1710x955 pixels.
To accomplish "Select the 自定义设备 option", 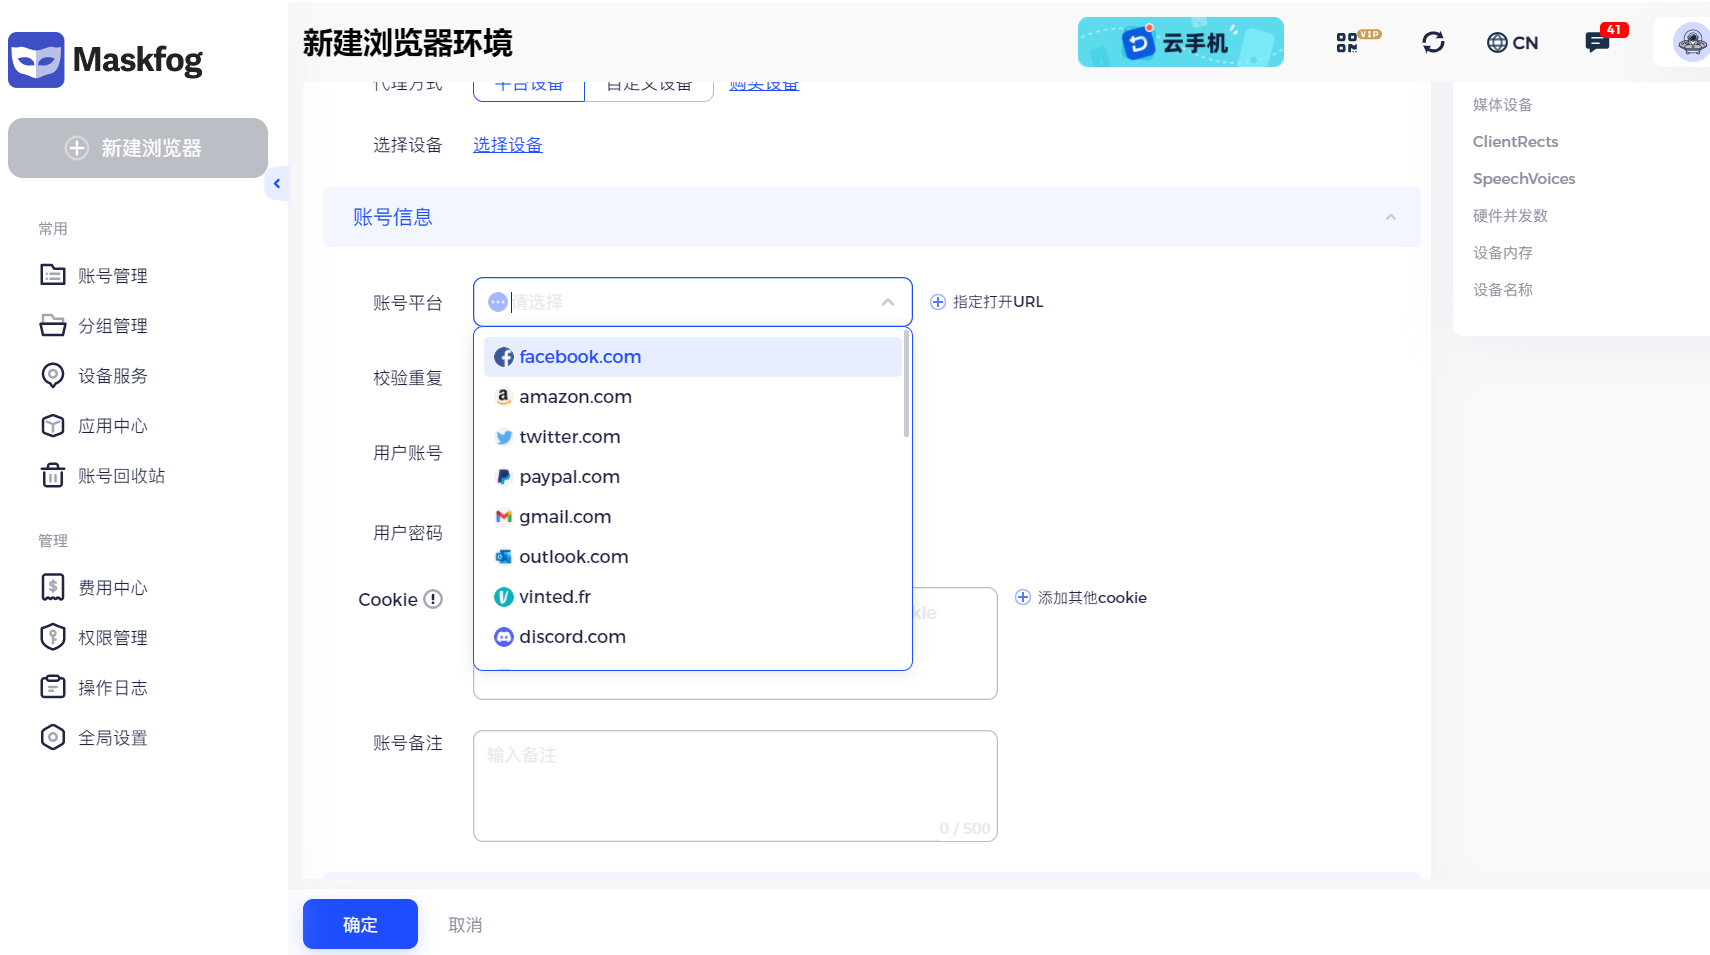I will tap(649, 88).
